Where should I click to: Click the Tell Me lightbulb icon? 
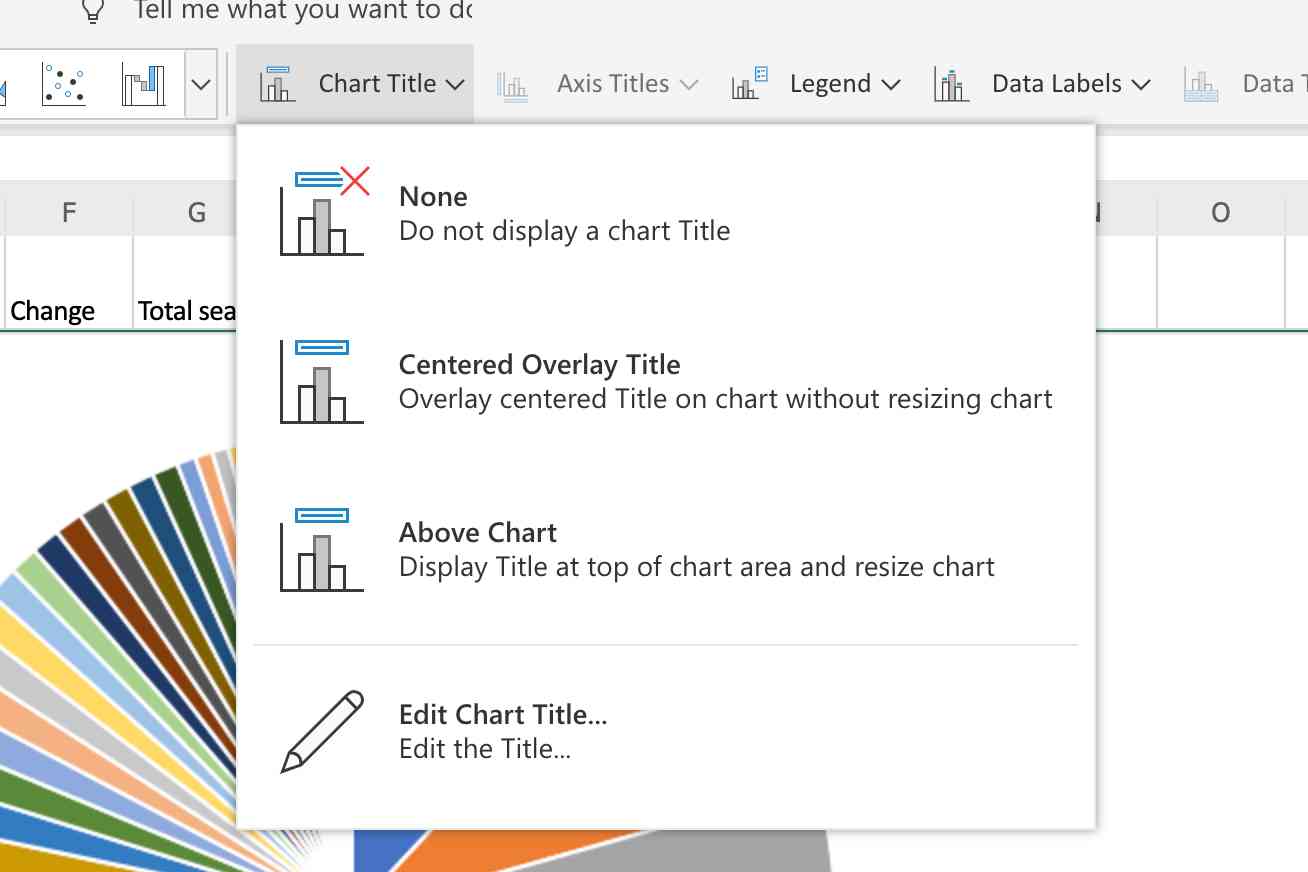[x=94, y=12]
